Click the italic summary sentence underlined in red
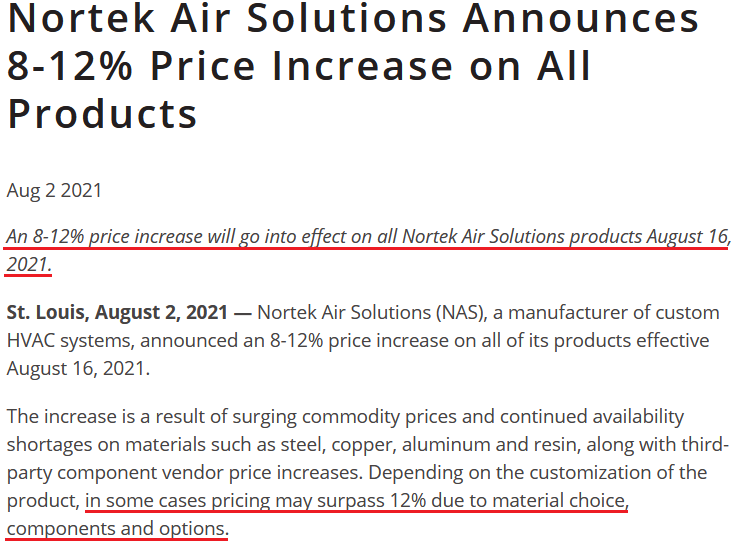This screenshot has width=738, height=542. click(369, 250)
